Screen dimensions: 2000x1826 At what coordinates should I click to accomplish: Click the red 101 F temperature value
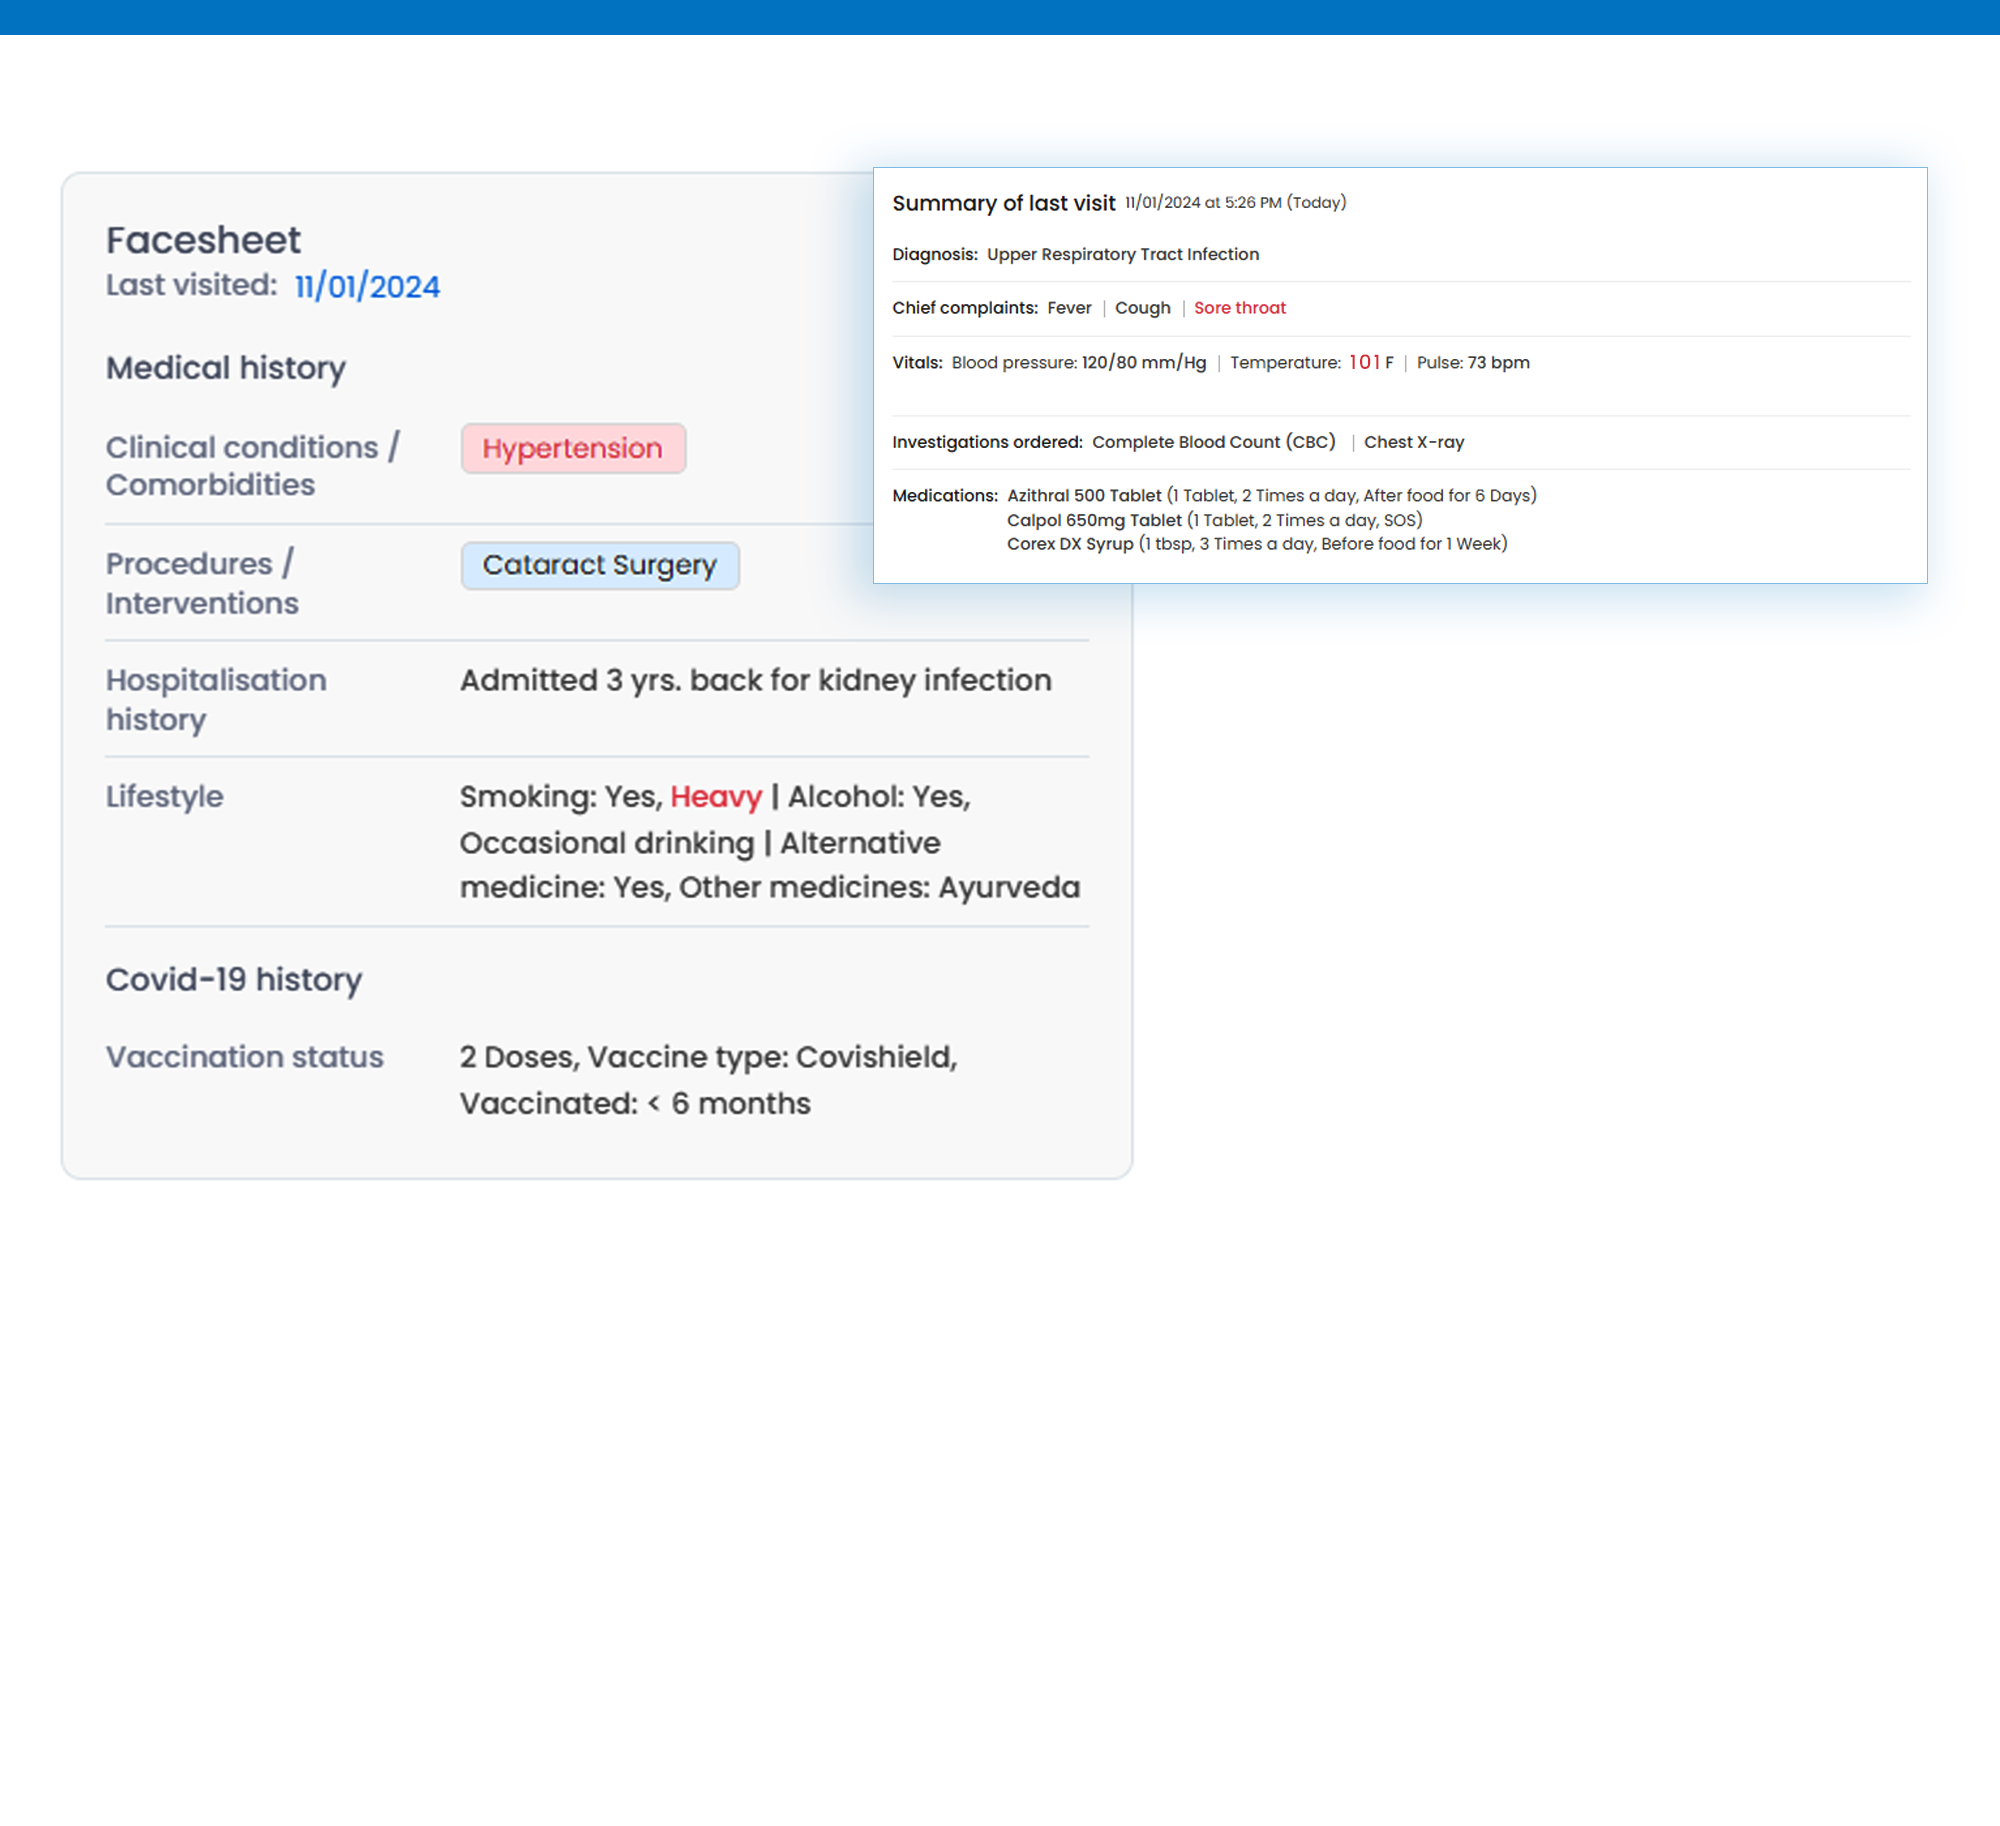click(1370, 362)
